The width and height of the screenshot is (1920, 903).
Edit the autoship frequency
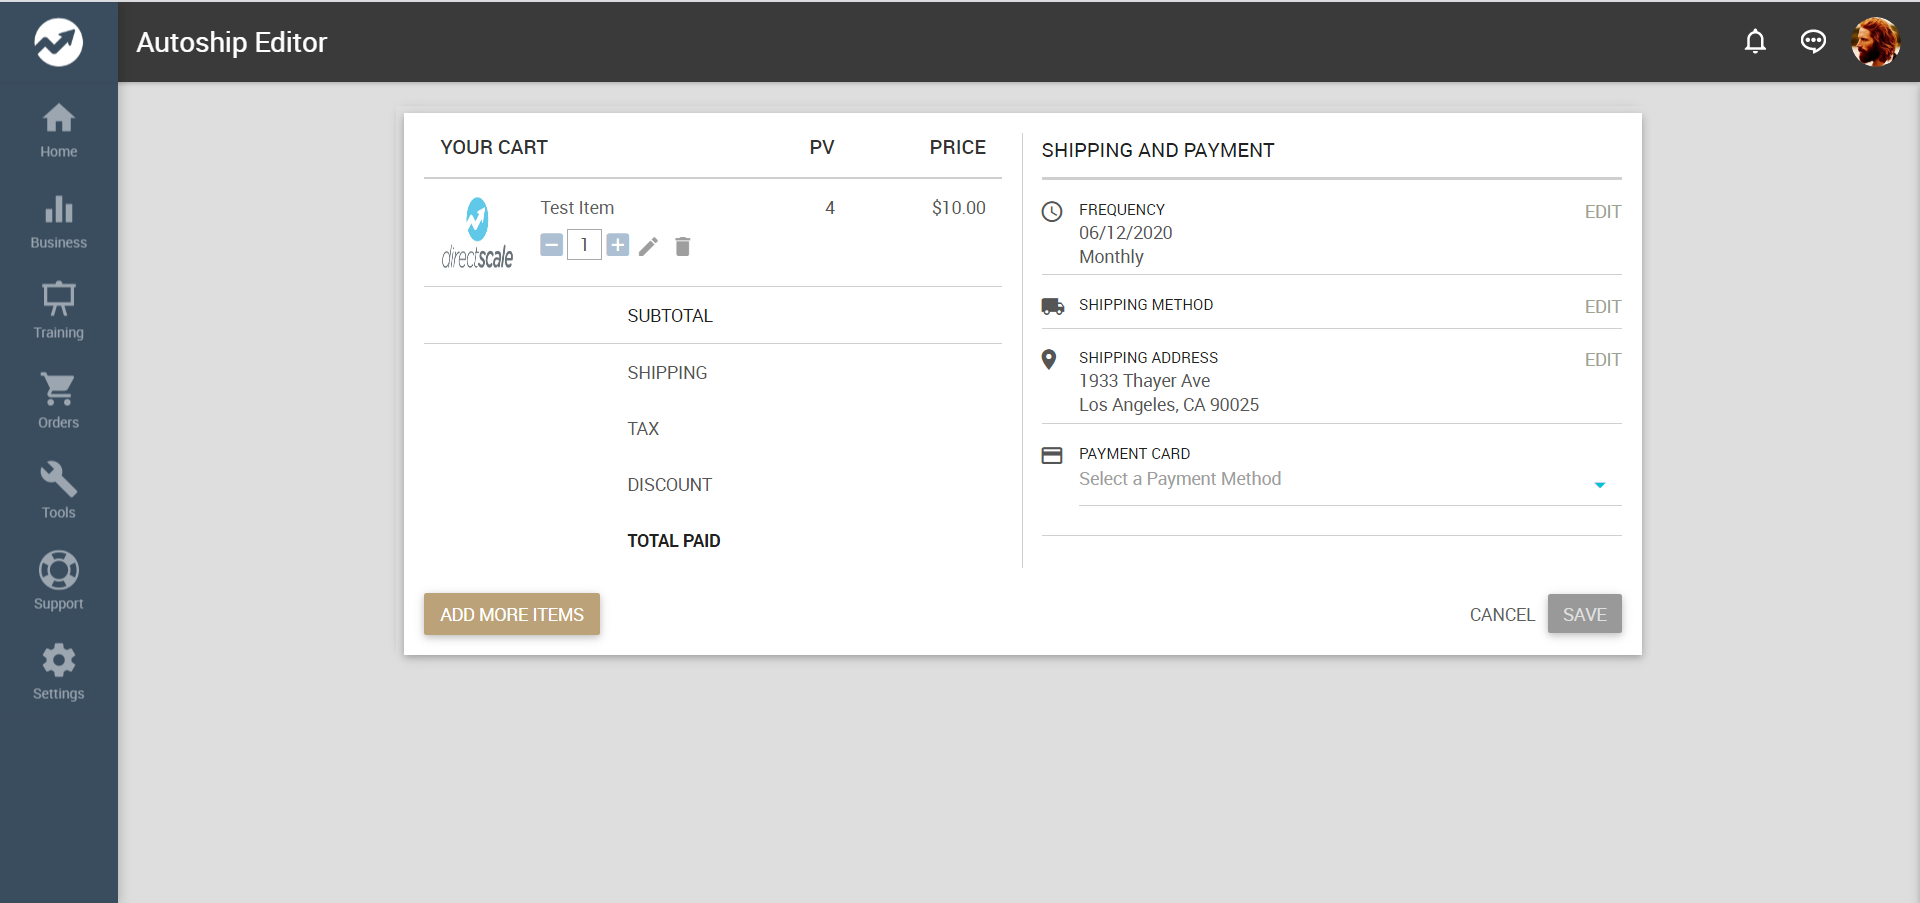(x=1602, y=212)
